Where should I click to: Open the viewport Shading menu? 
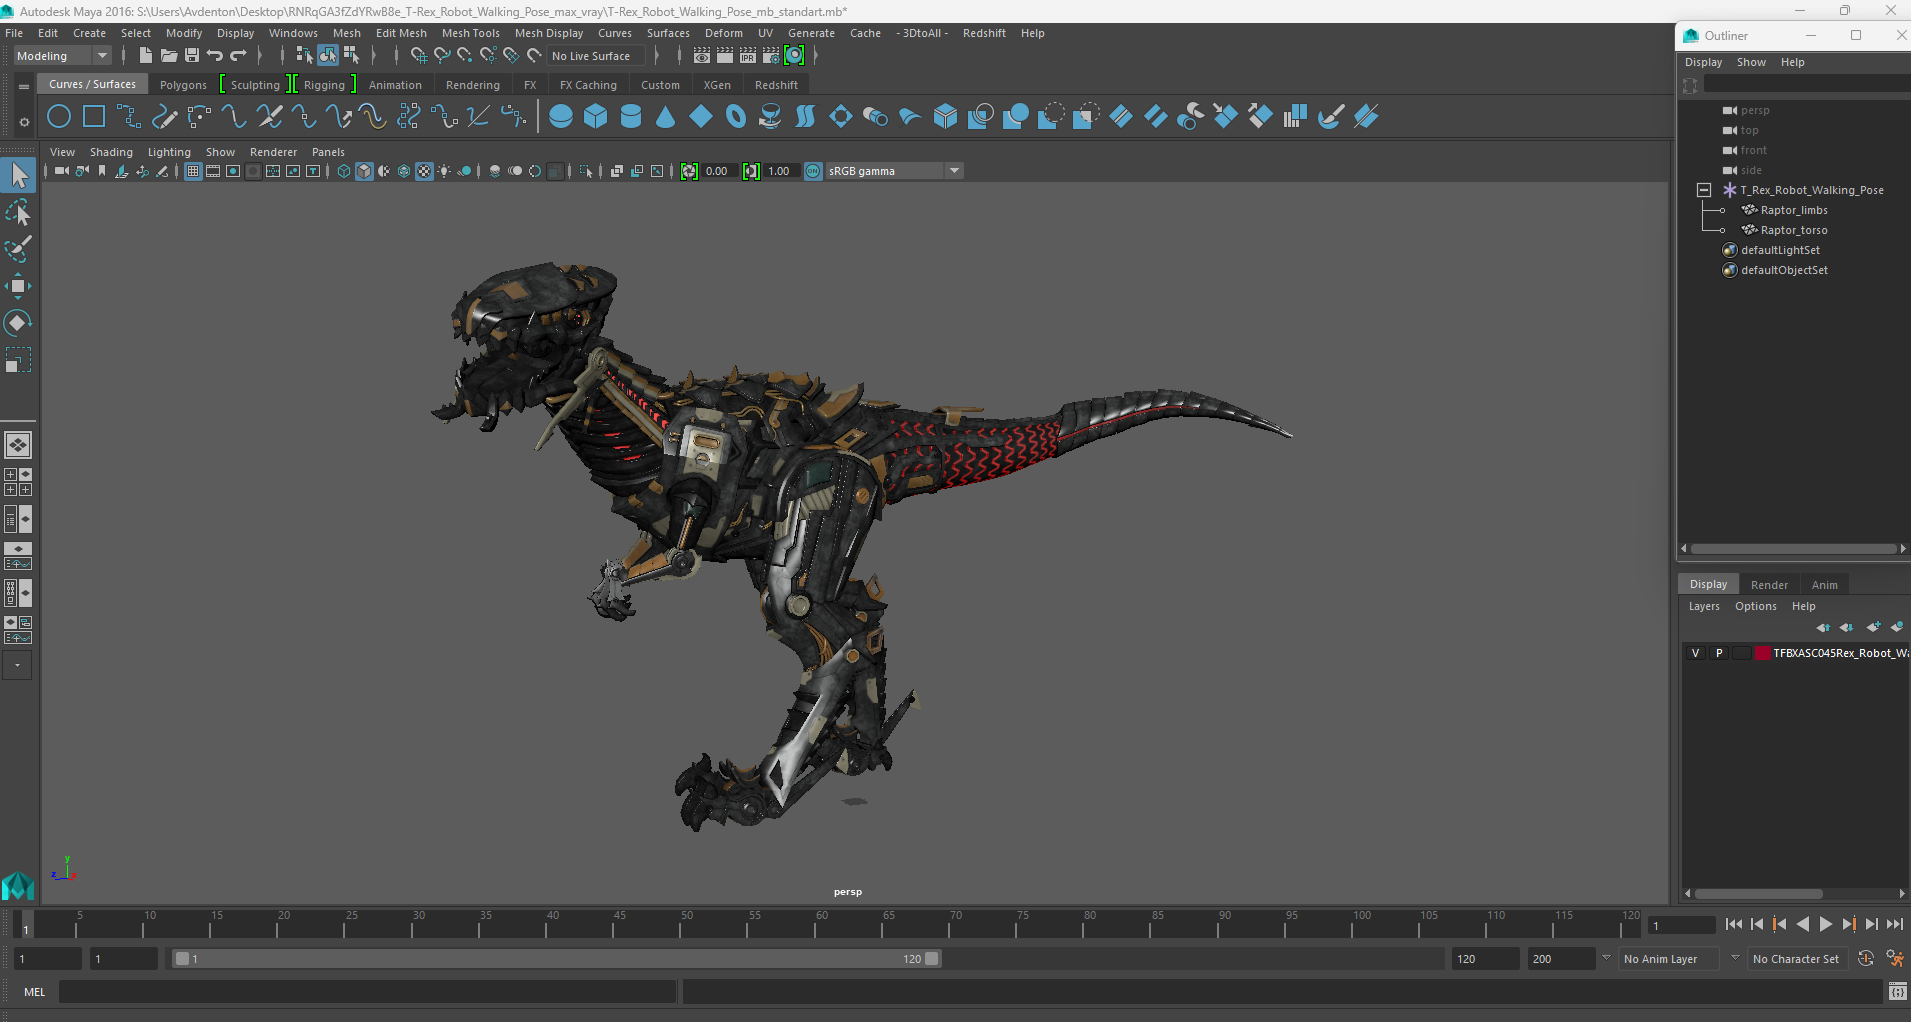coord(111,152)
